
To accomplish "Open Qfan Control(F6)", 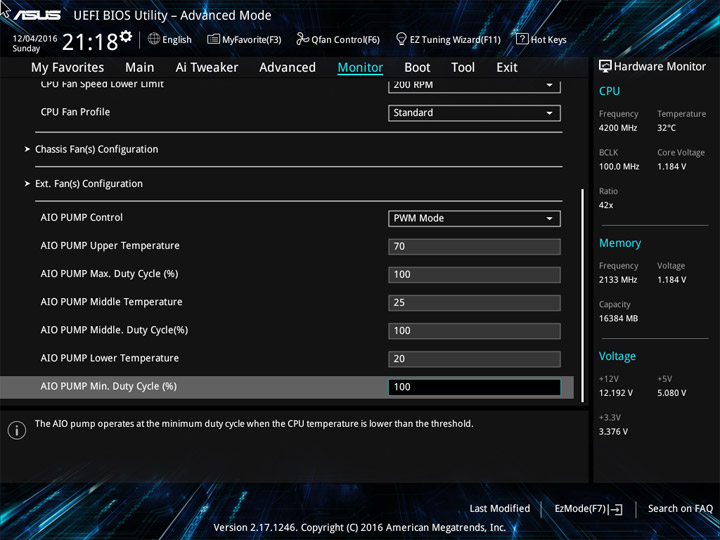I will click(338, 39).
